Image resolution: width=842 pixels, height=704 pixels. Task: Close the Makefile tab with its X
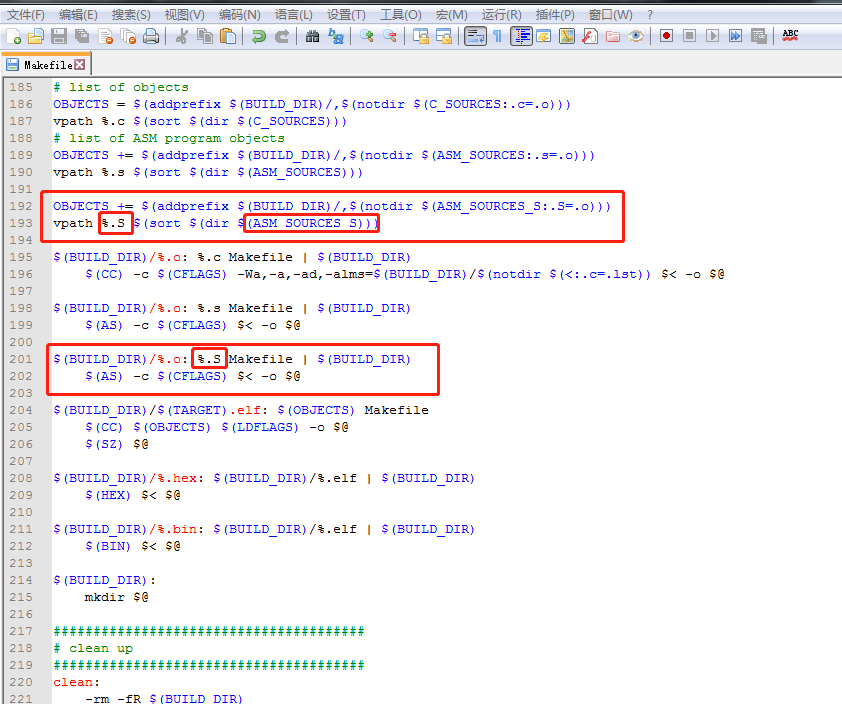tap(80, 64)
